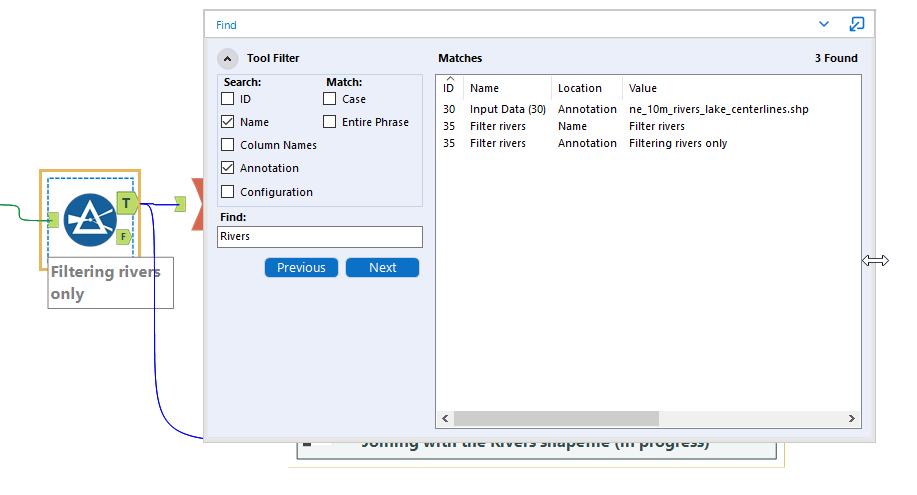This screenshot has width=917, height=495.
Task: Click the T (True) output anchor
Action: pyautogui.click(x=126, y=203)
